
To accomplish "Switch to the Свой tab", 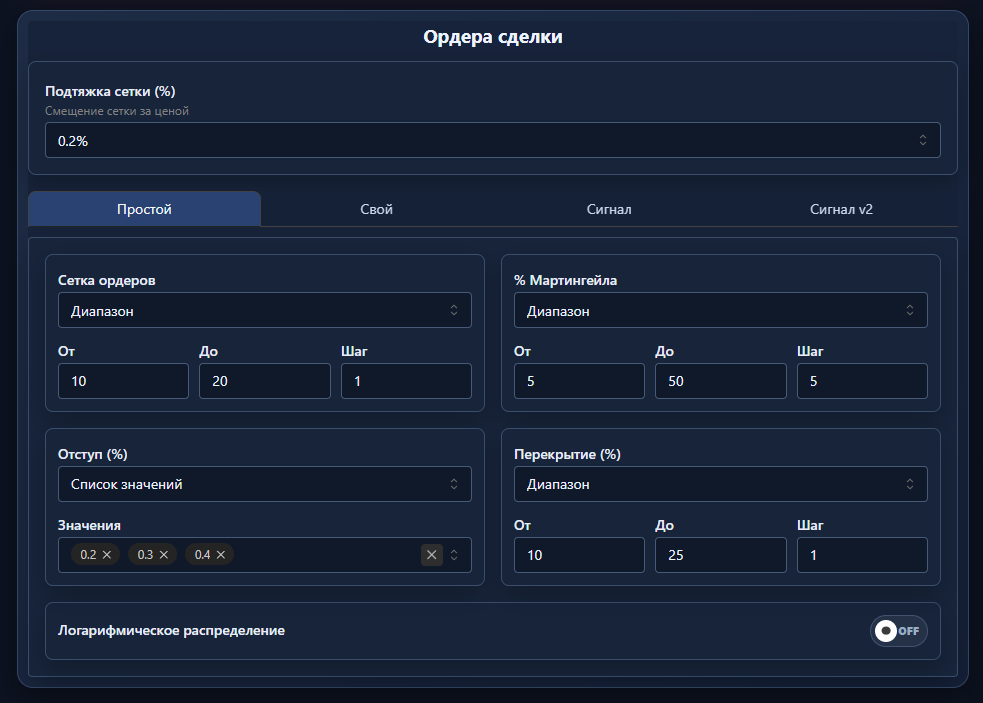I will [x=376, y=209].
